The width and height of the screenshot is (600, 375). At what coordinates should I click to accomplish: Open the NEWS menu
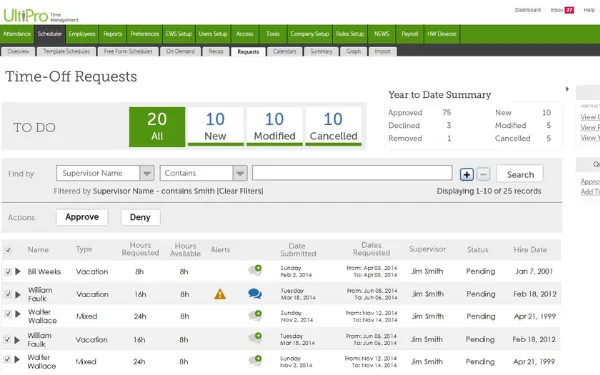[x=382, y=34]
